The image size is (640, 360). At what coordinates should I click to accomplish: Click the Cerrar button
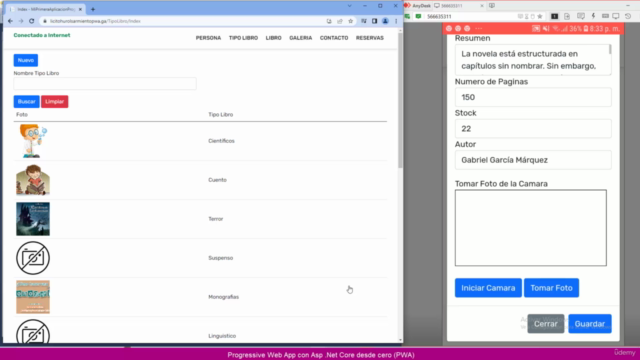click(x=546, y=324)
